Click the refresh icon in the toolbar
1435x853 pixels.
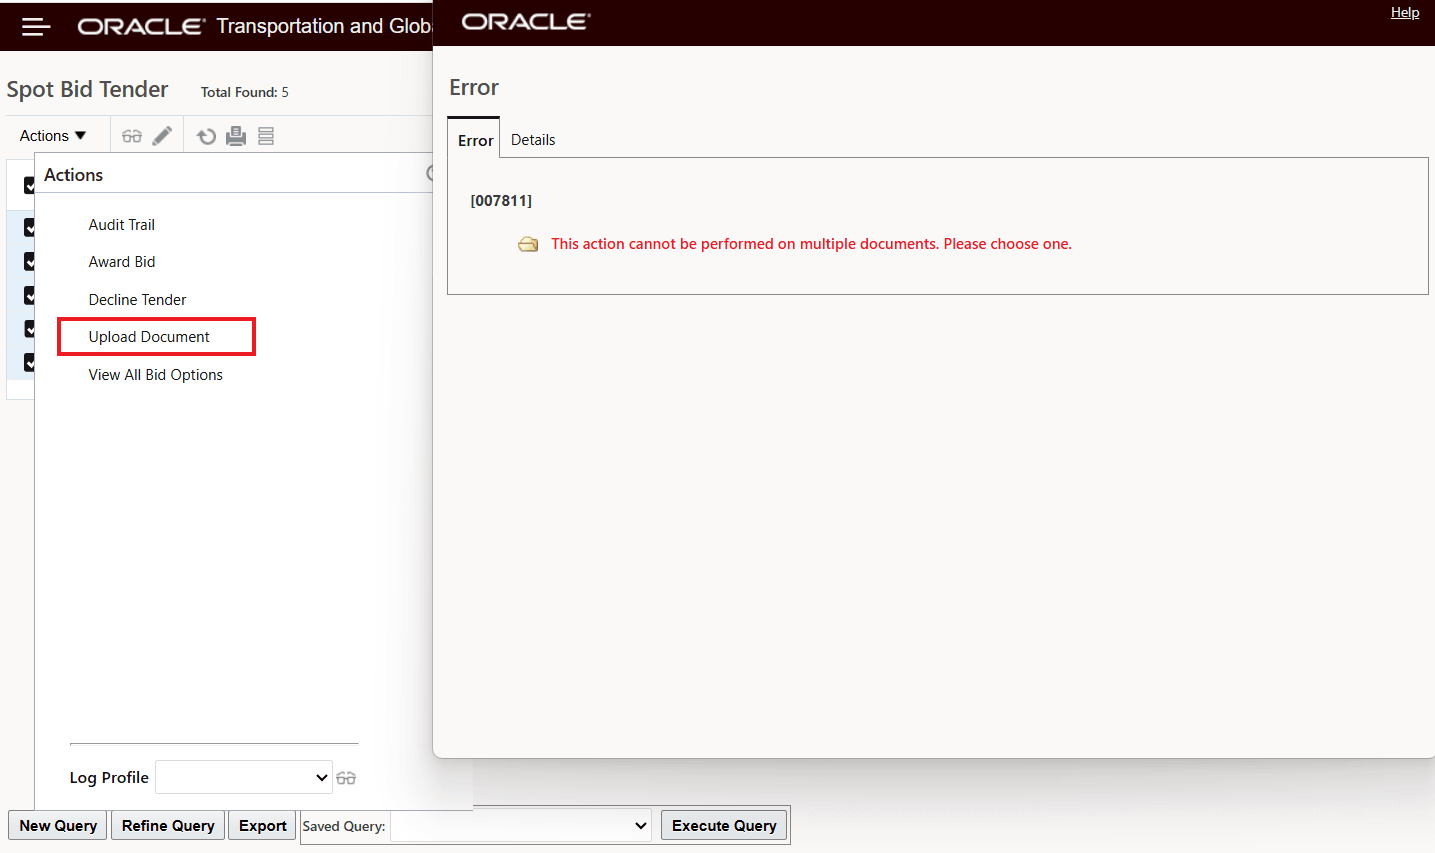[206, 136]
